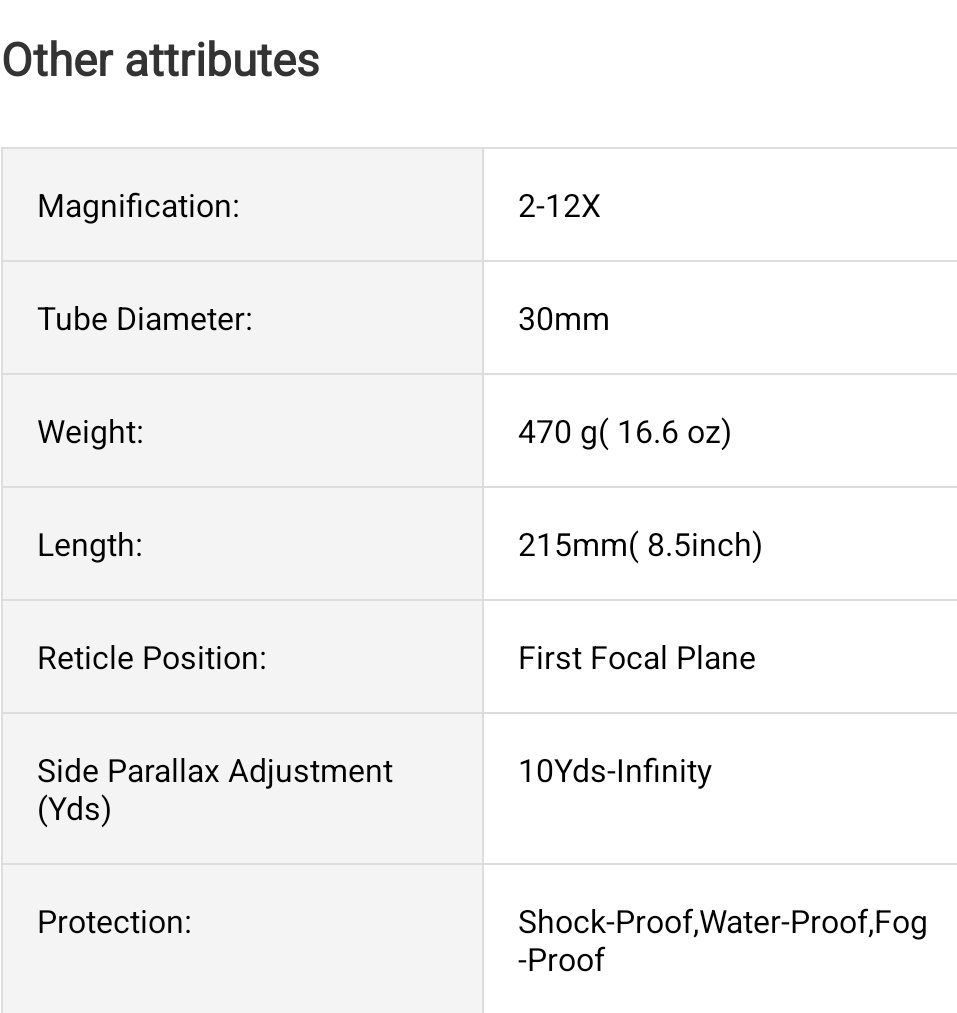
Task: Click the 10Yds-Infinity parallax value
Action: click(615, 771)
